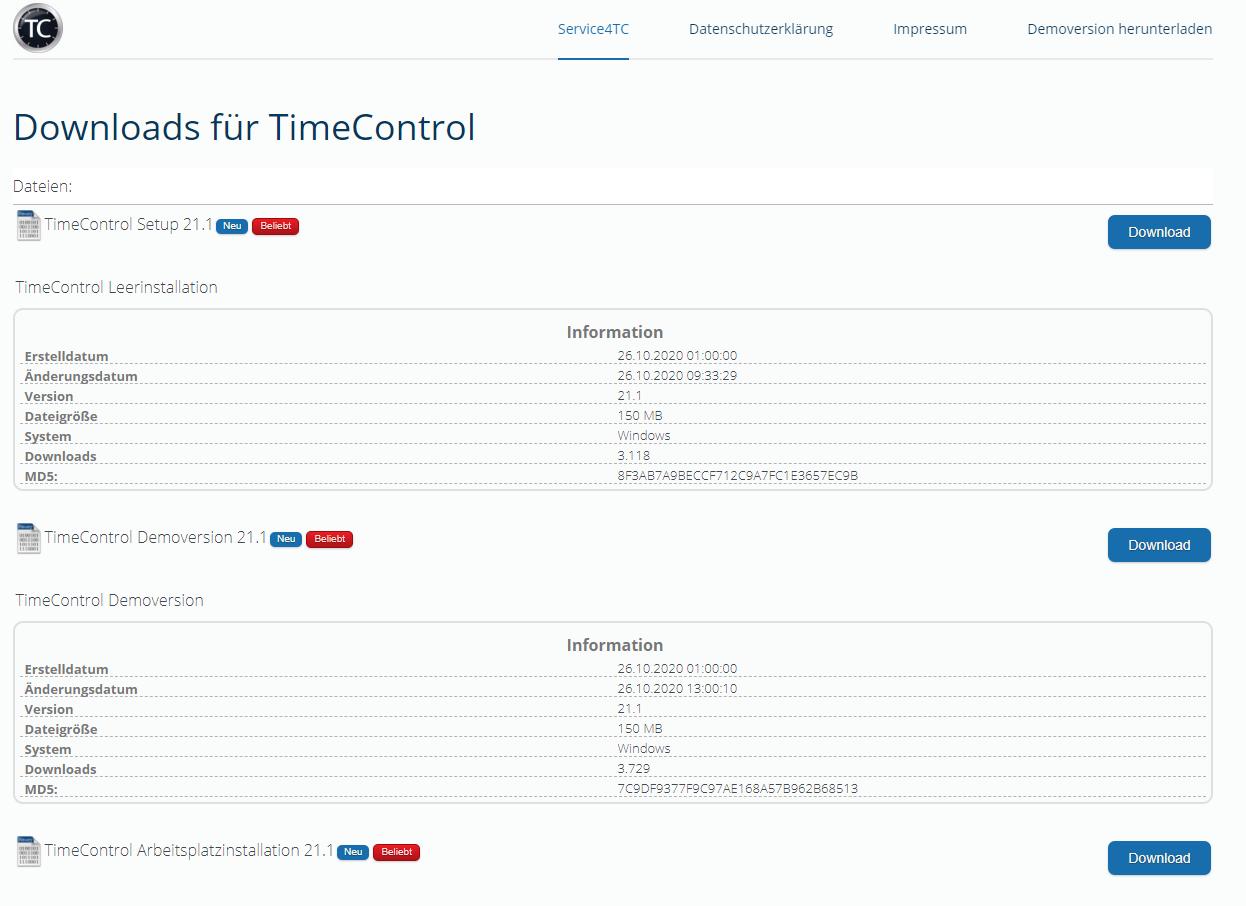Open the TimeControl Setup 21.1 title link
Screen dimensions: 1246x906
click(x=128, y=225)
